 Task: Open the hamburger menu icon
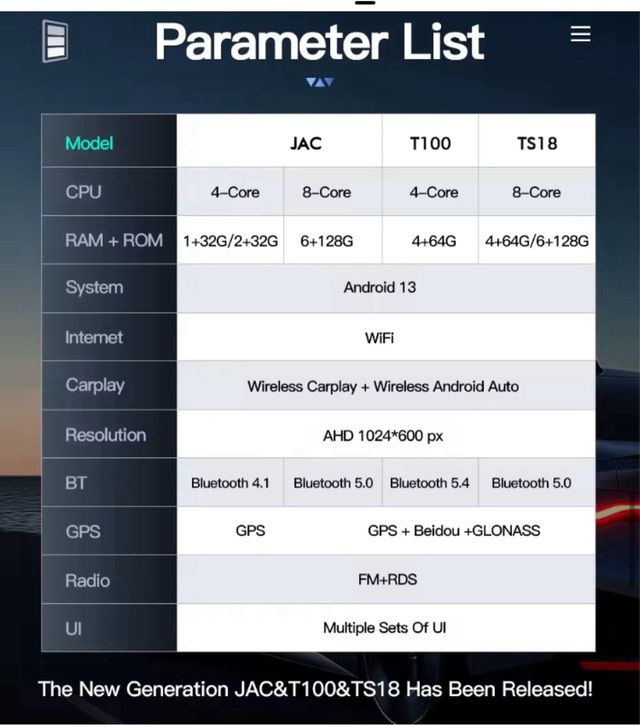tap(580, 34)
